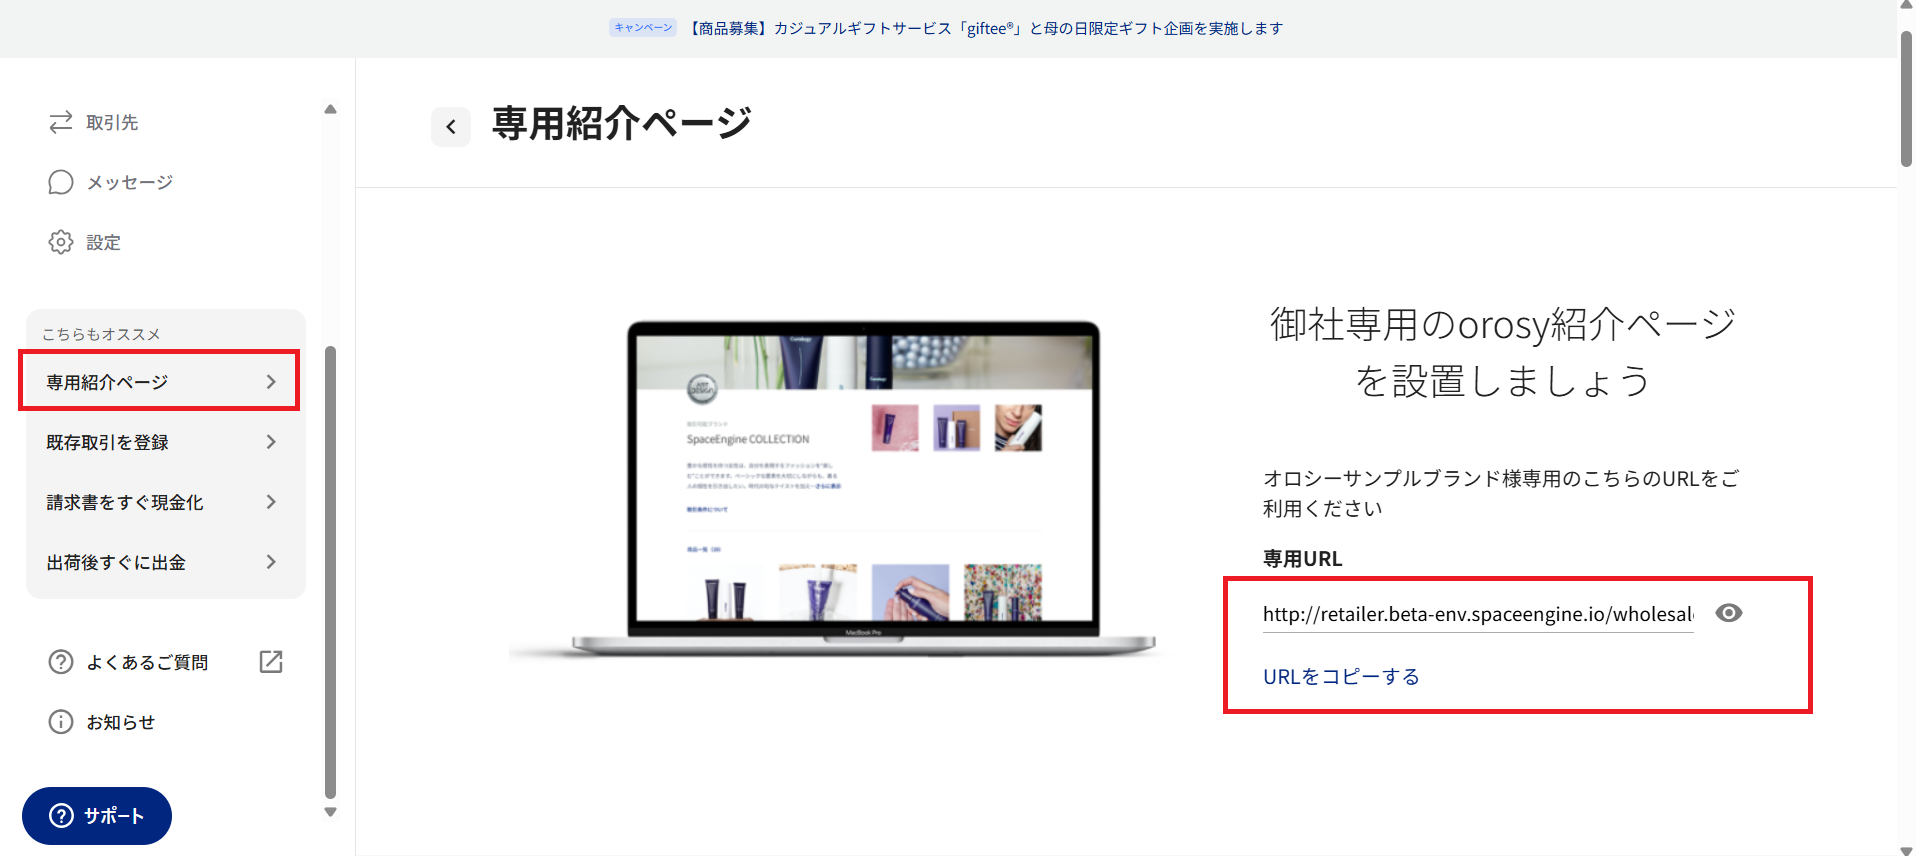This screenshot has height=856, width=1916.
Task: Expand the 専用紹介ページ chevron
Action: 271,382
